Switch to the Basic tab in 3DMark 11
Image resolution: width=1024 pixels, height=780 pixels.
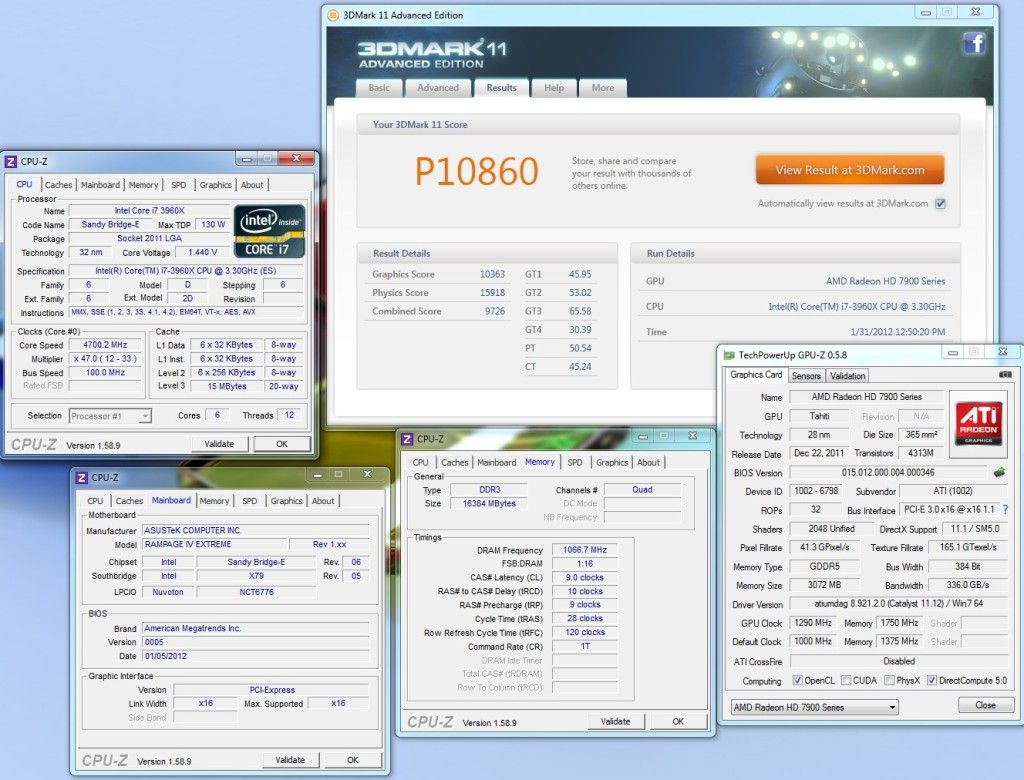379,88
